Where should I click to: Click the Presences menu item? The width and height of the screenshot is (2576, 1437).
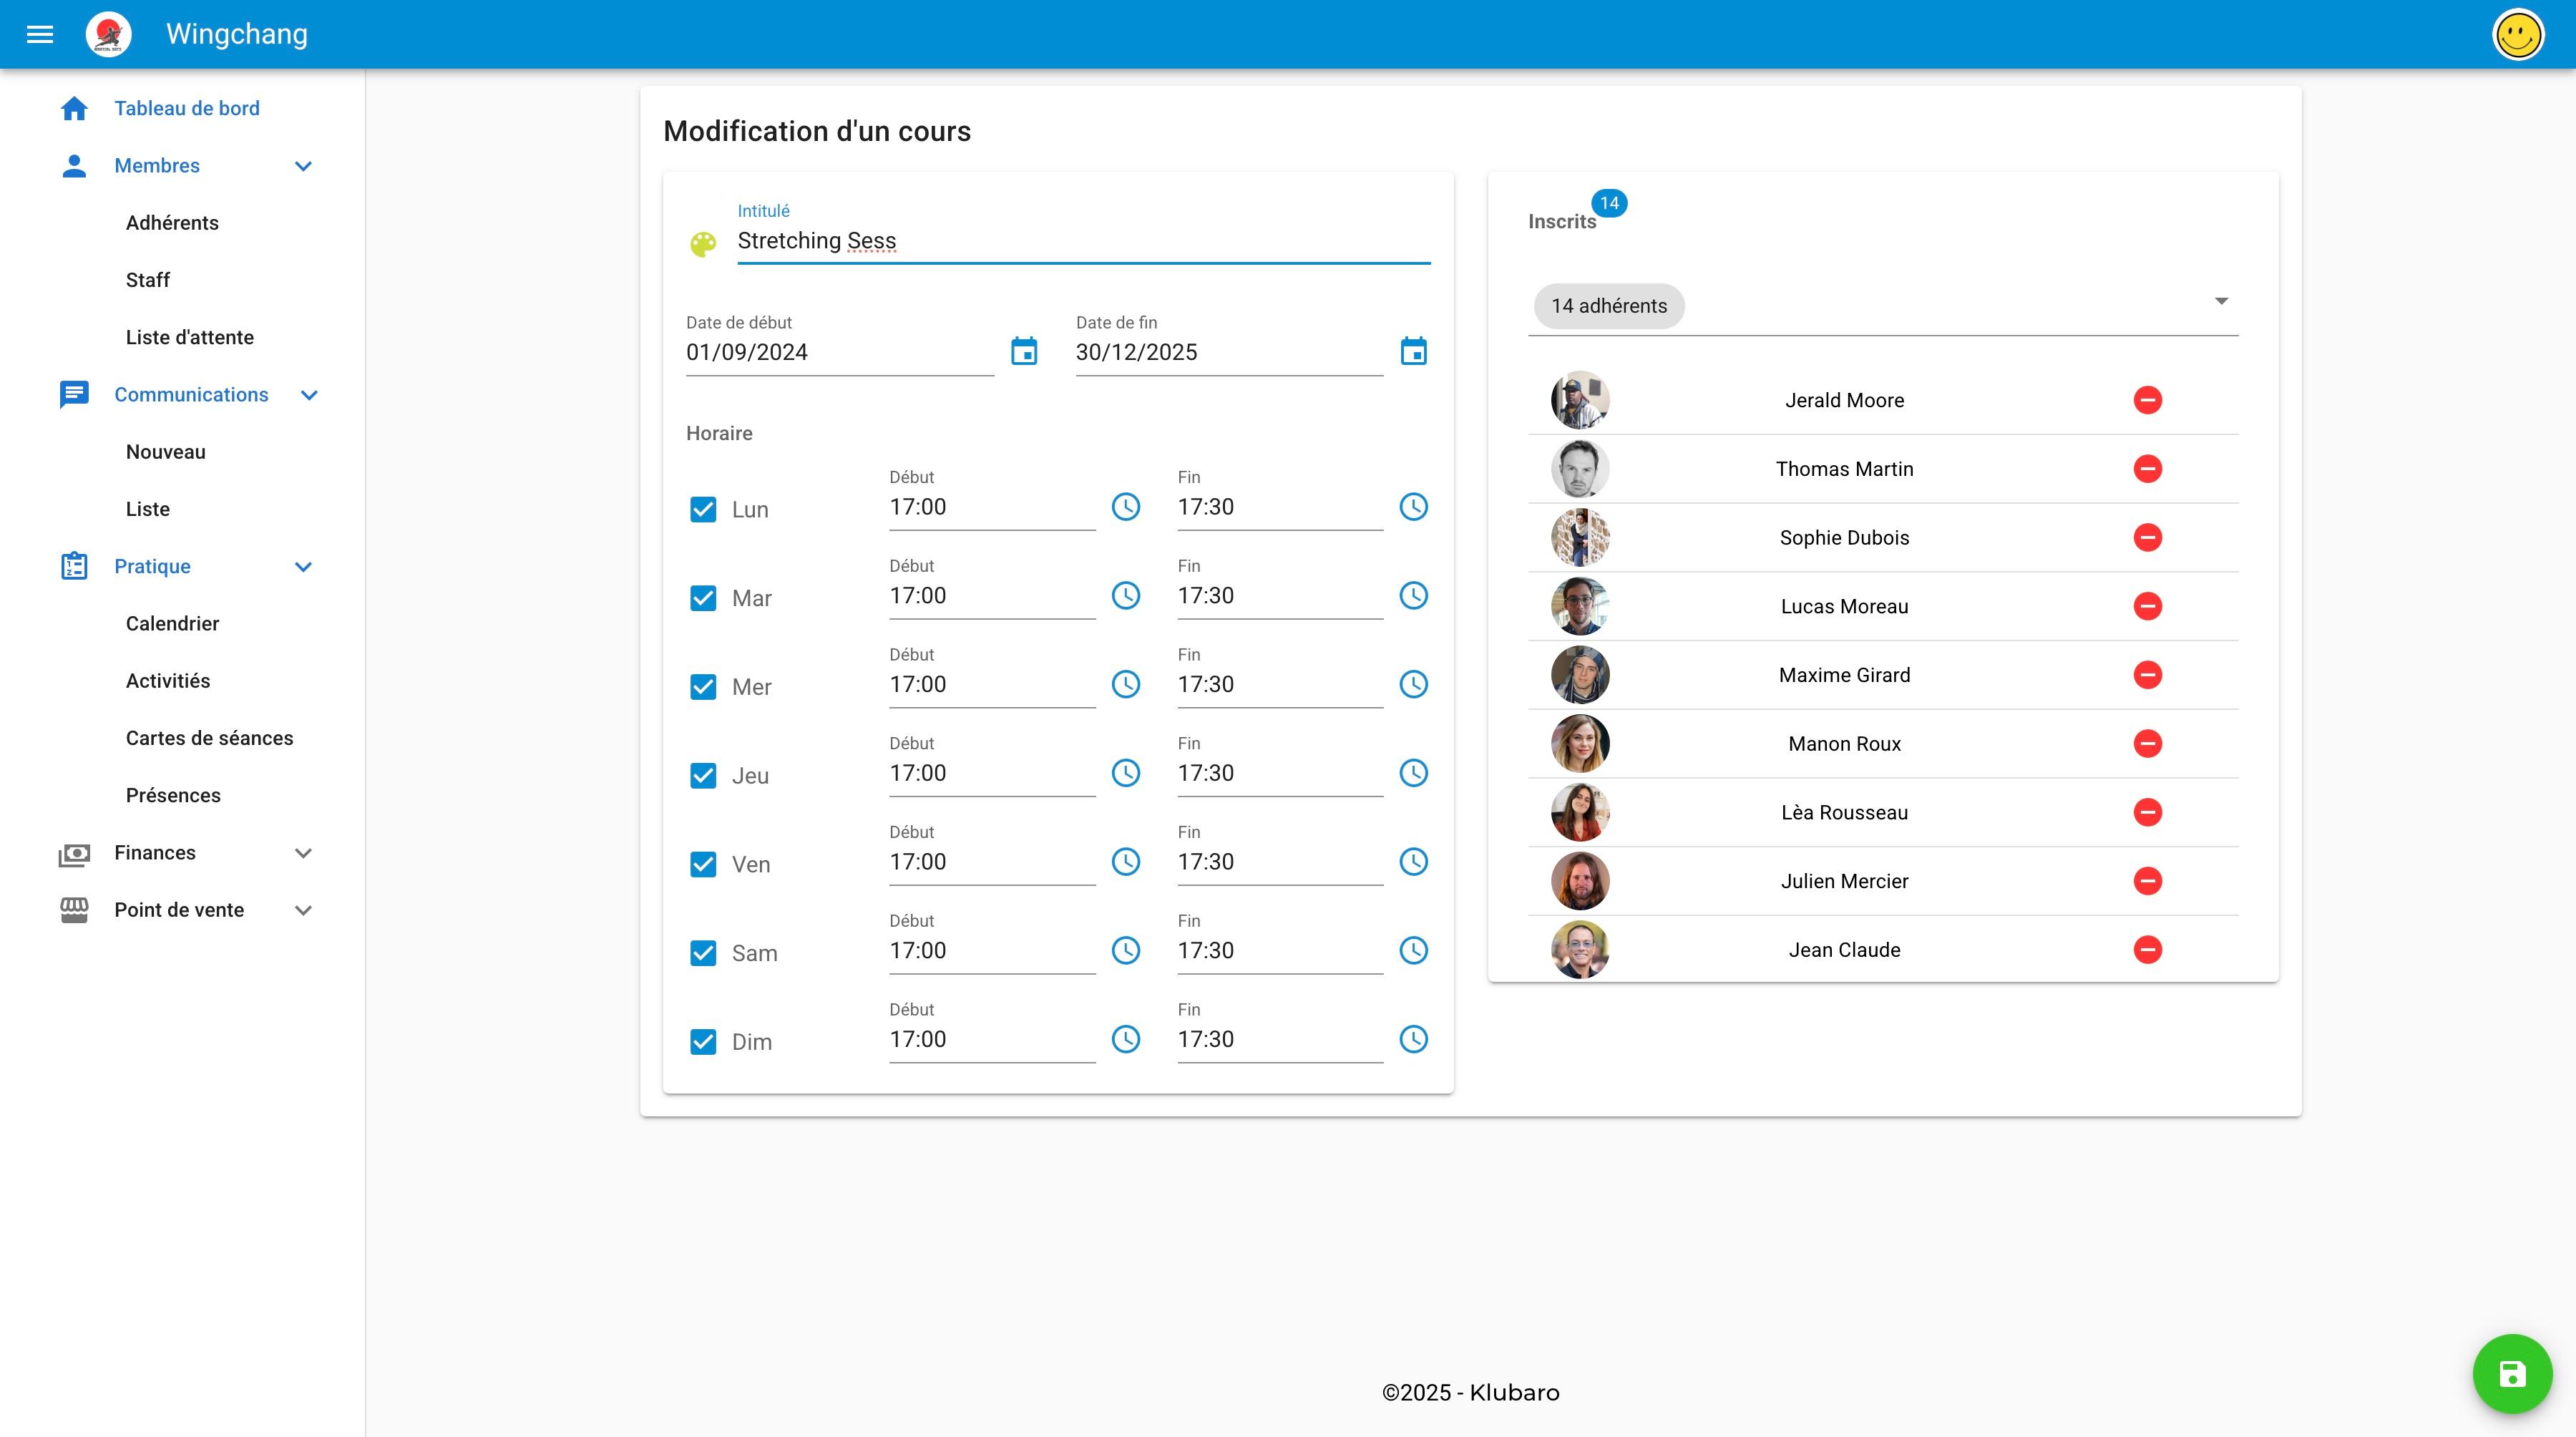(x=172, y=794)
